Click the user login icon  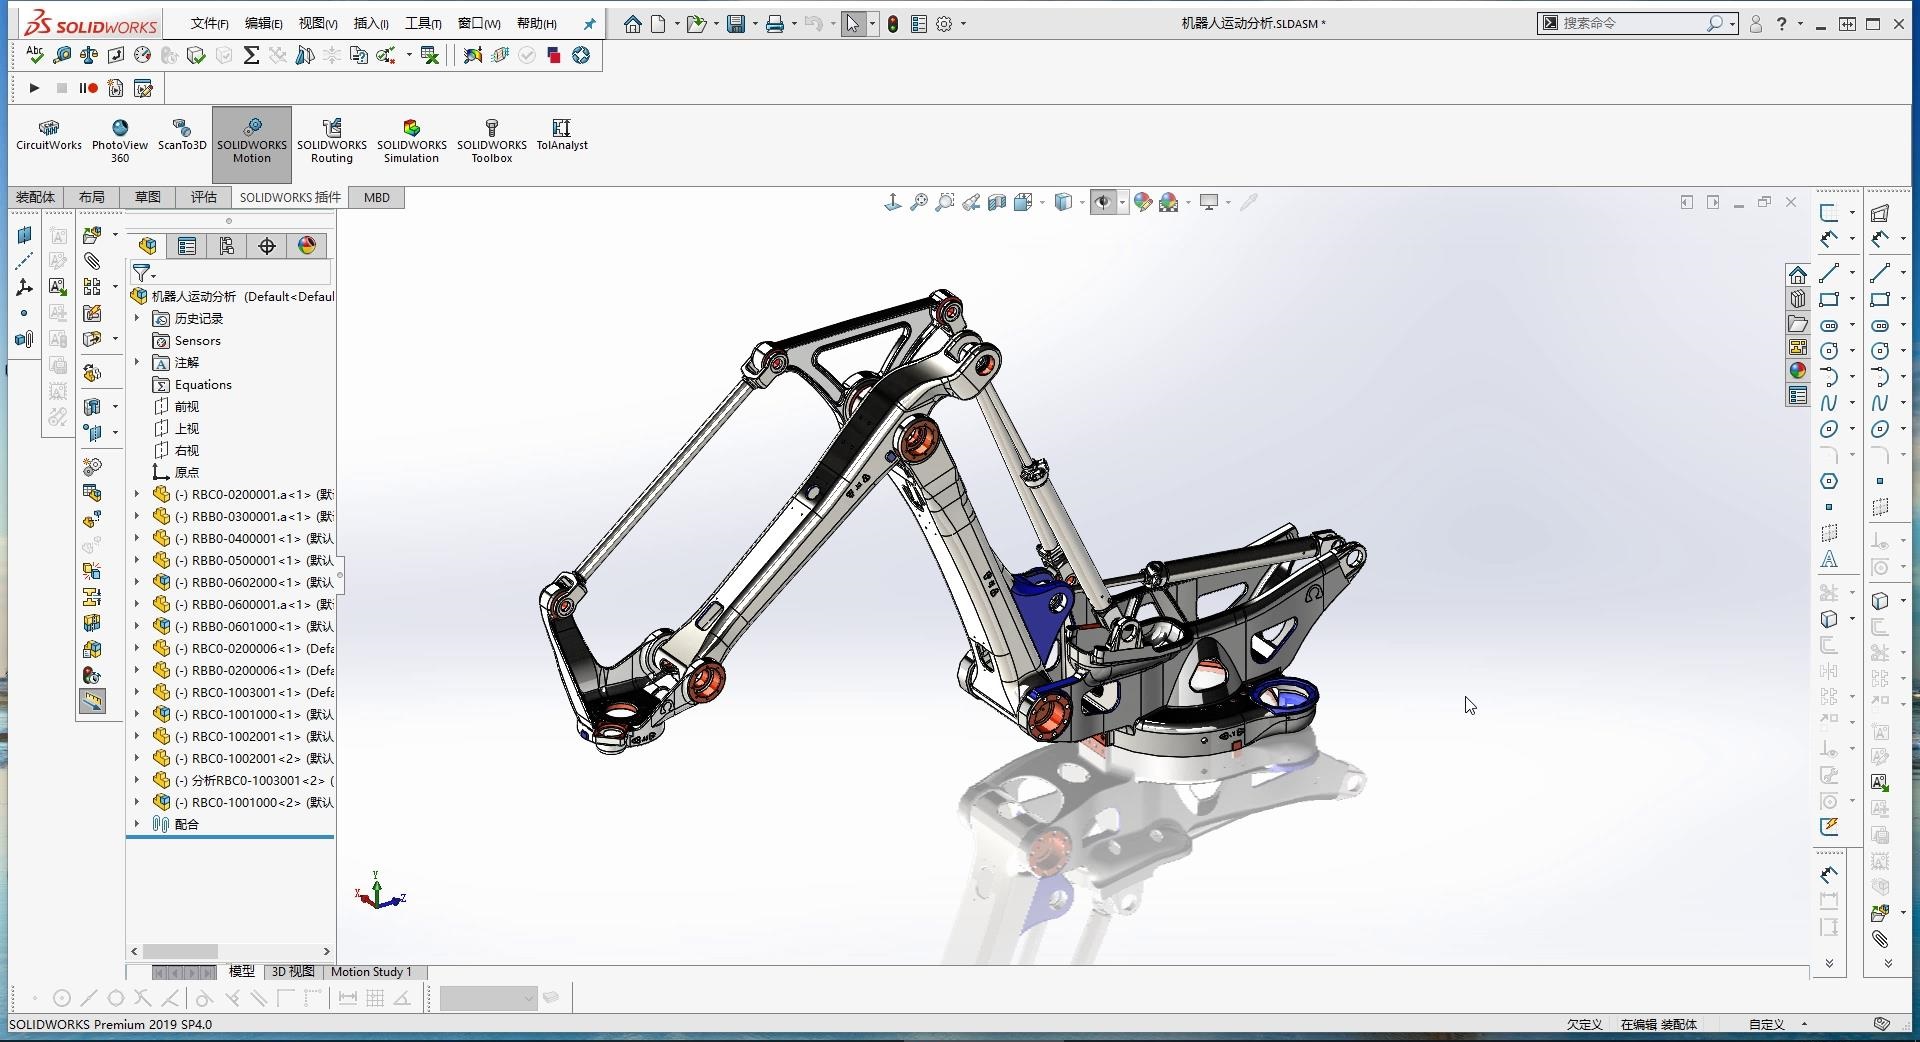tap(1755, 24)
